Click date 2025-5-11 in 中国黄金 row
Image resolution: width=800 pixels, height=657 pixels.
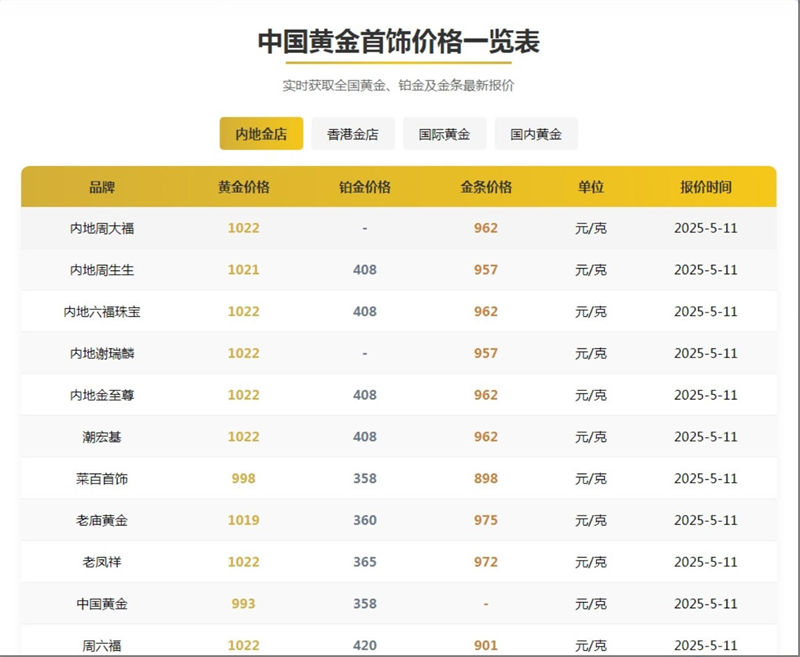point(706,604)
